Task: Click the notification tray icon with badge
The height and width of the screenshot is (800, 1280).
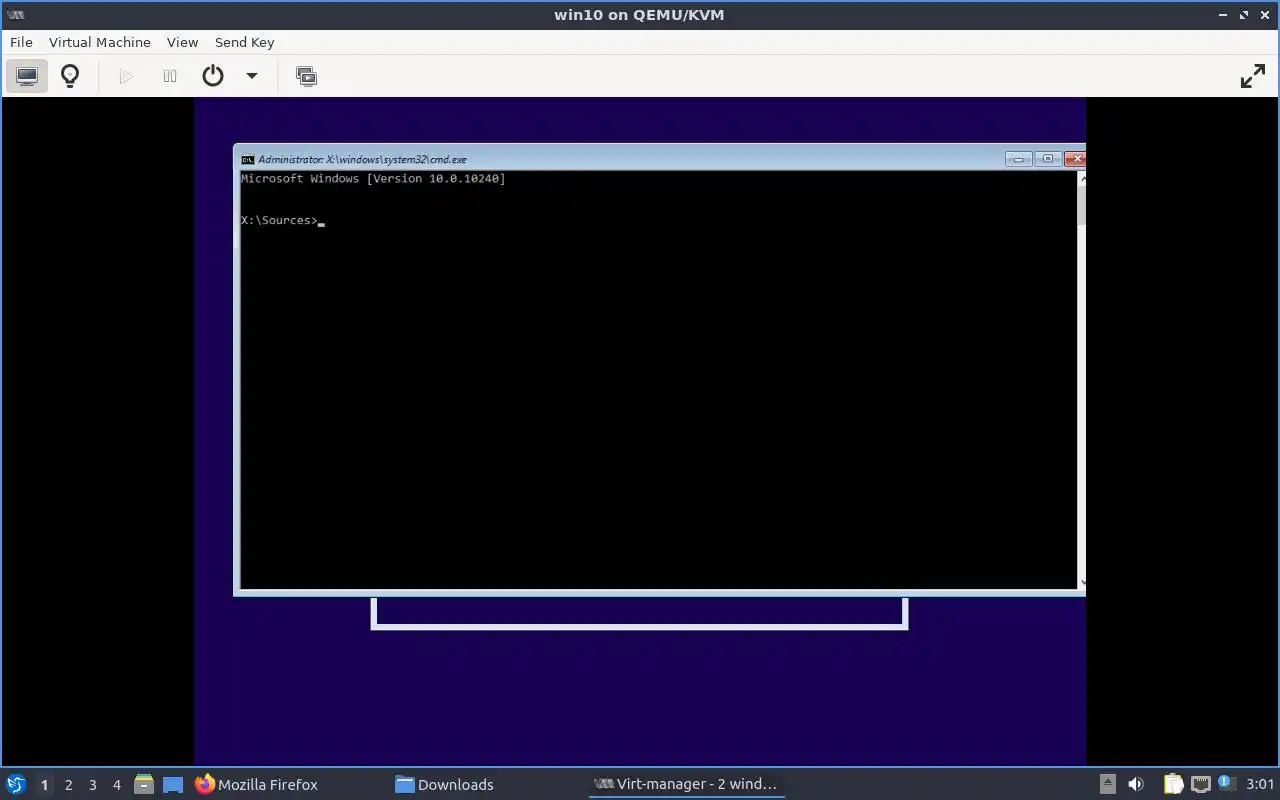Action: pos(1226,783)
